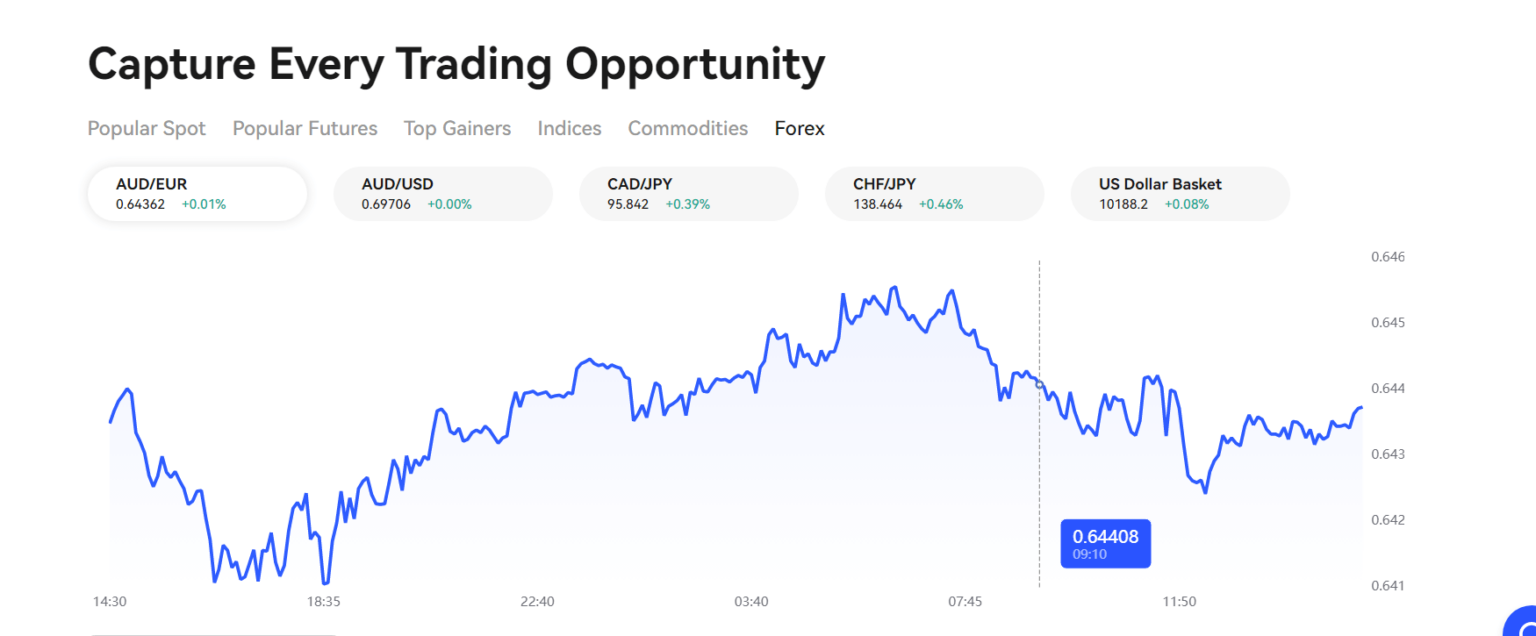
Task: Click the 22:40 time axis label
Action: click(537, 601)
